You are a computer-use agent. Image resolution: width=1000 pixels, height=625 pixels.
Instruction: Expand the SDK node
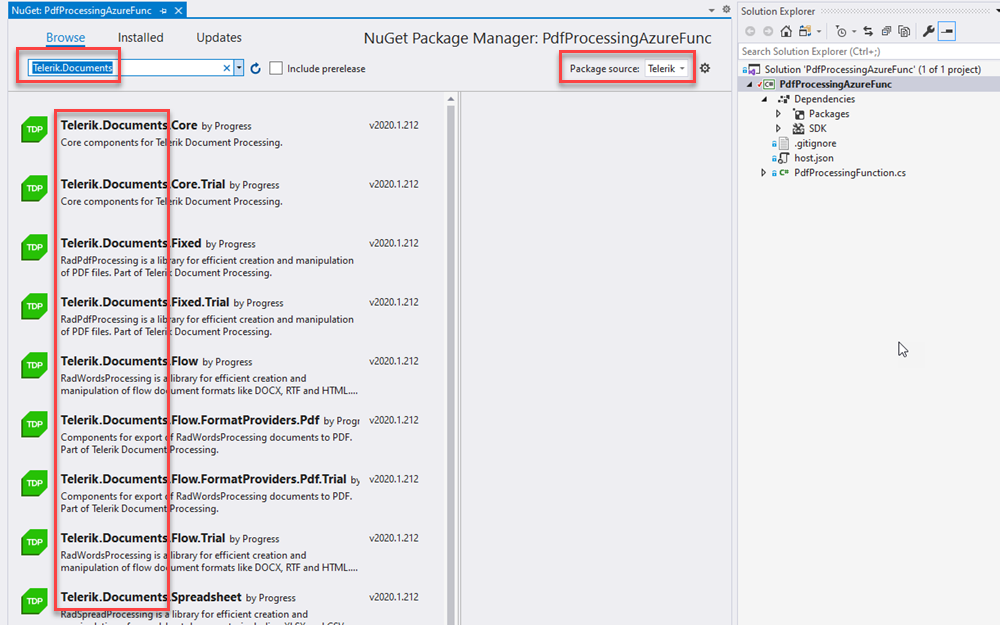[778, 128]
